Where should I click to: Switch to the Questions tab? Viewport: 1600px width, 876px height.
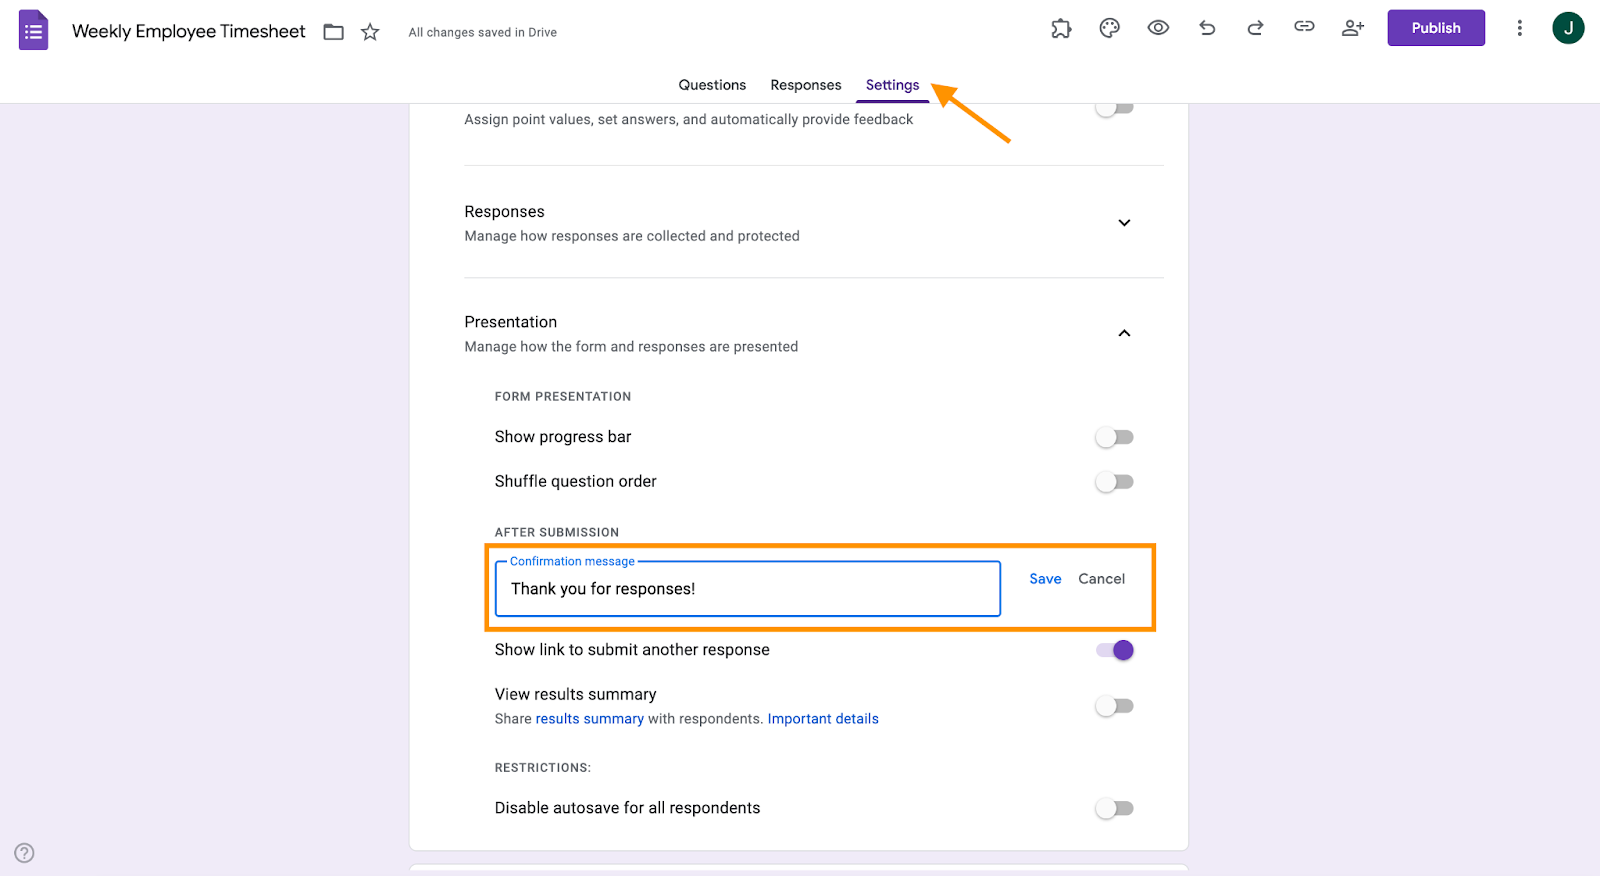(x=712, y=85)
